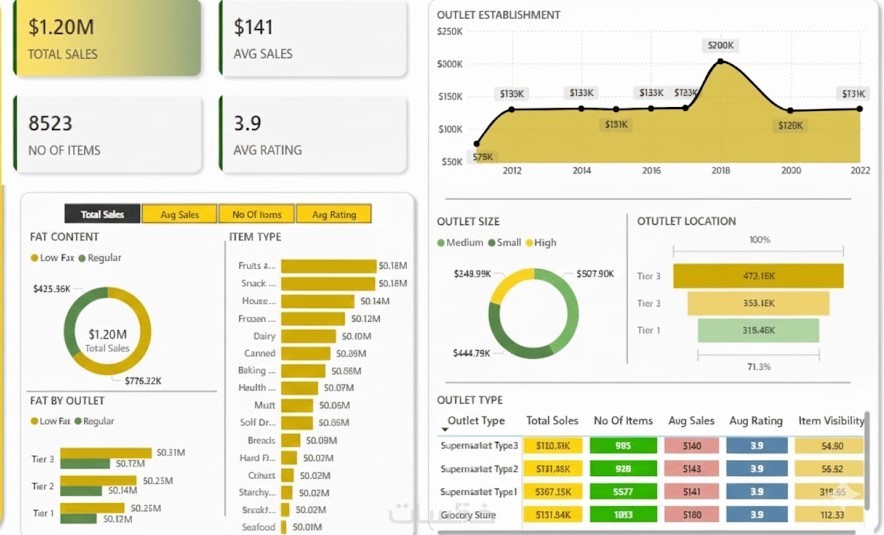Click the Tier 2 Low Fat bar $0.23M
The height and width of the screenshot is (535, 884).
[99, 481]
